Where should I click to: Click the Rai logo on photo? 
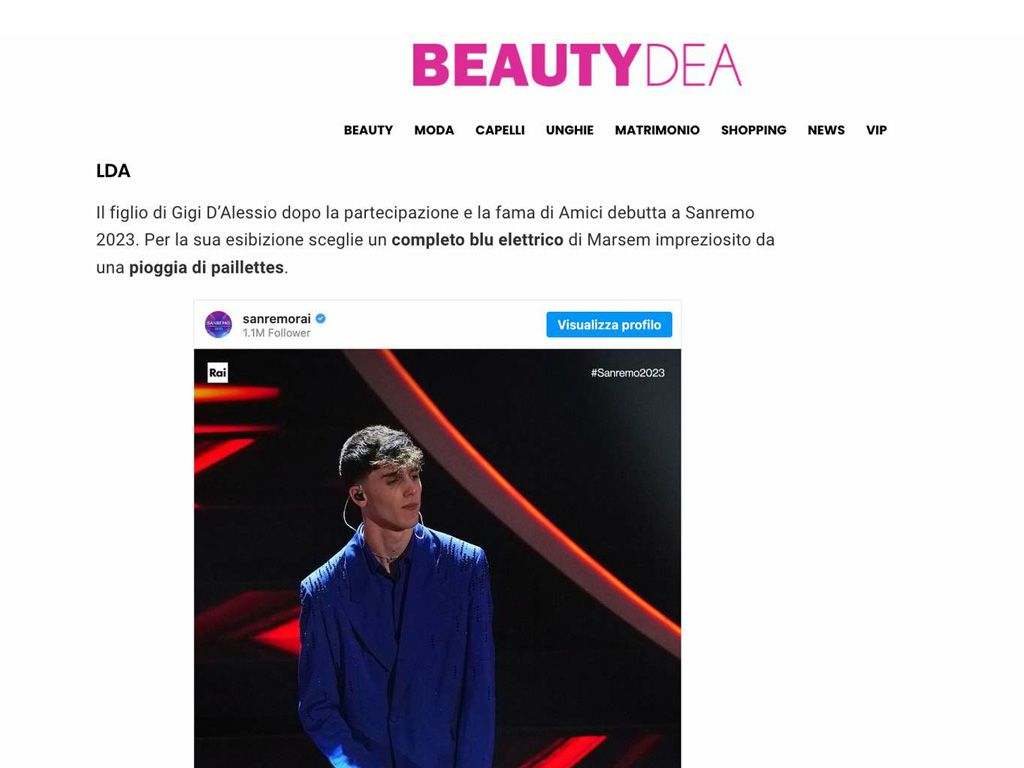click(217, 373)
